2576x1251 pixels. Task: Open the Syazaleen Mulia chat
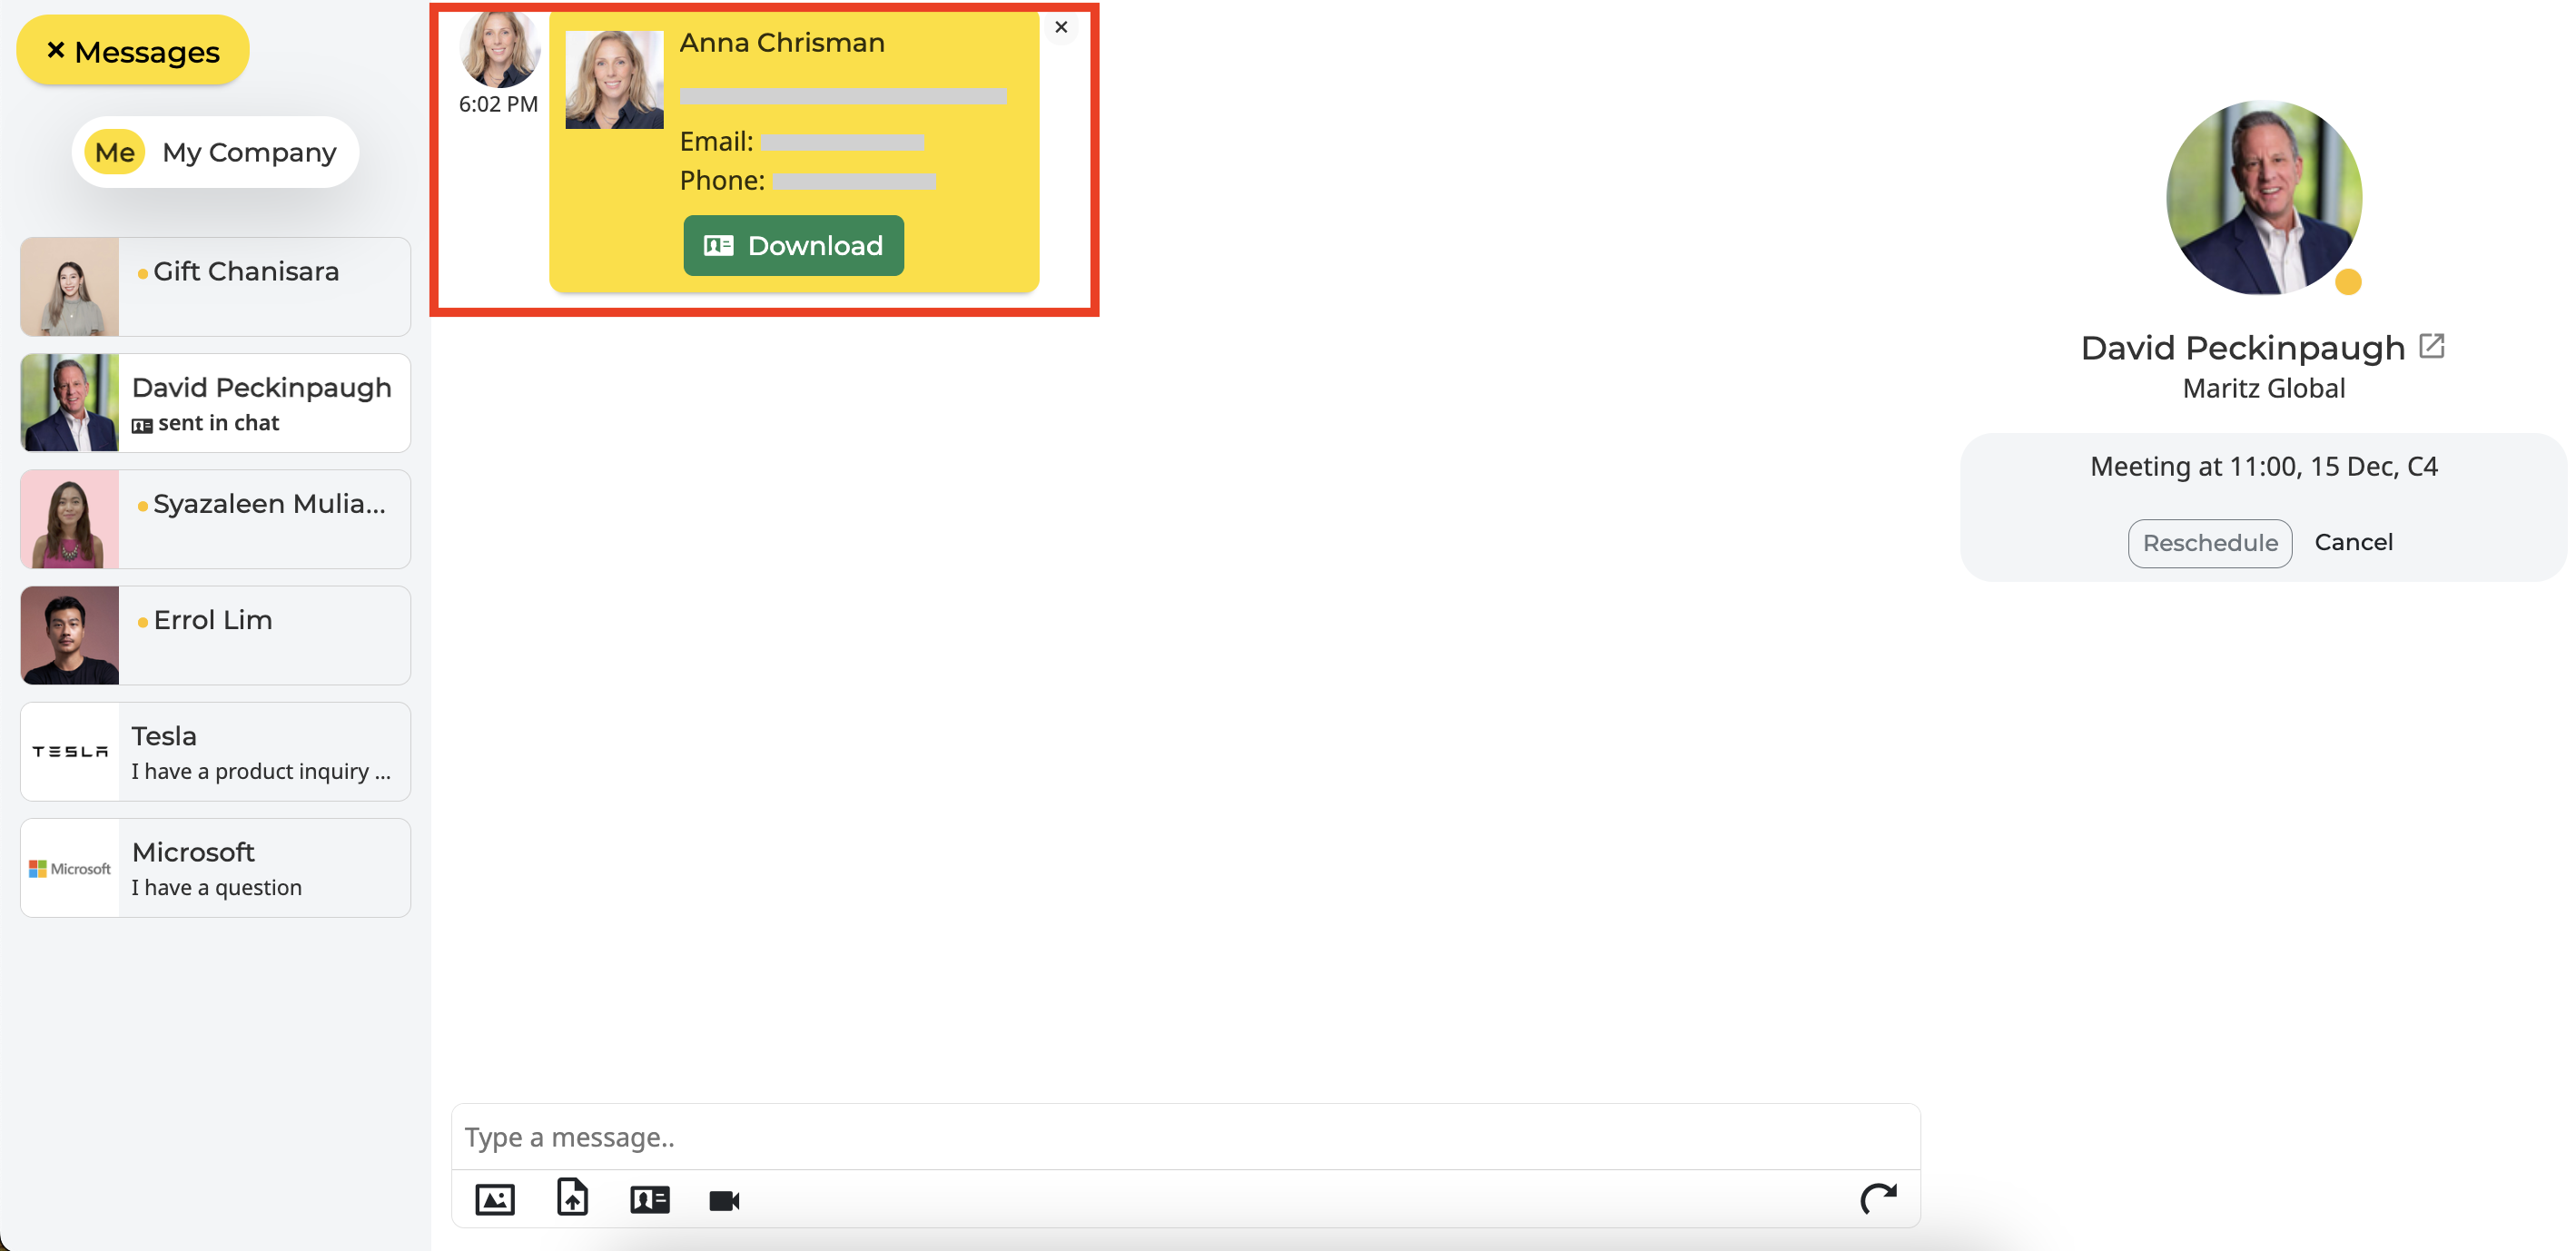(215, 519)
